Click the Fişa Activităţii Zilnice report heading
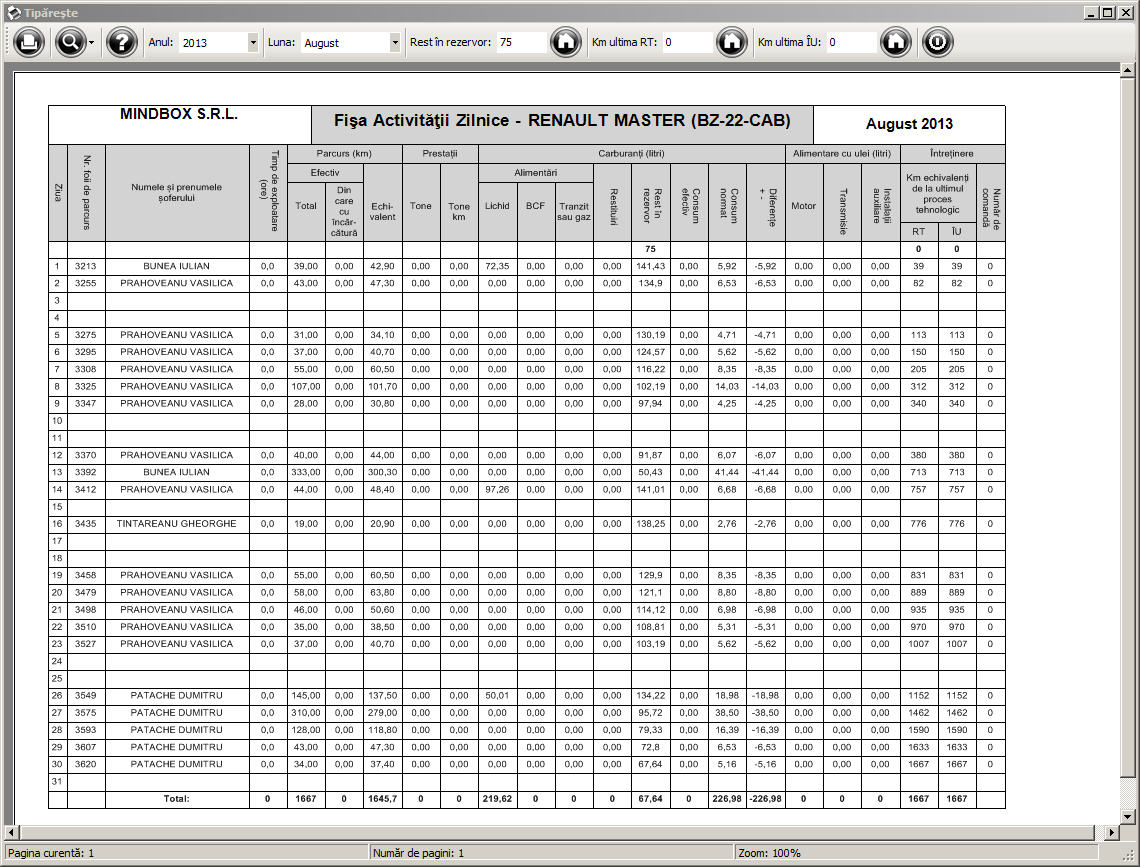Image resolution: width=1140 pixels, height=867 pixels. click(x=562, y=121)
